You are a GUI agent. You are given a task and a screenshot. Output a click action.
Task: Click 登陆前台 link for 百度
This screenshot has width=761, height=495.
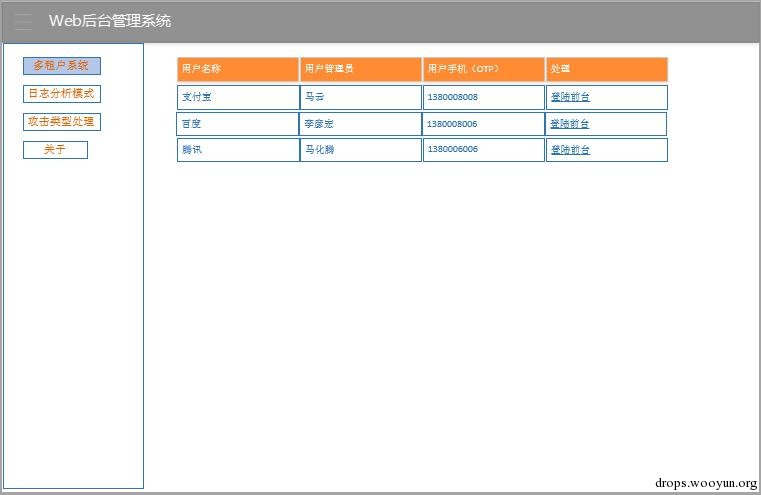pos(569,124)
